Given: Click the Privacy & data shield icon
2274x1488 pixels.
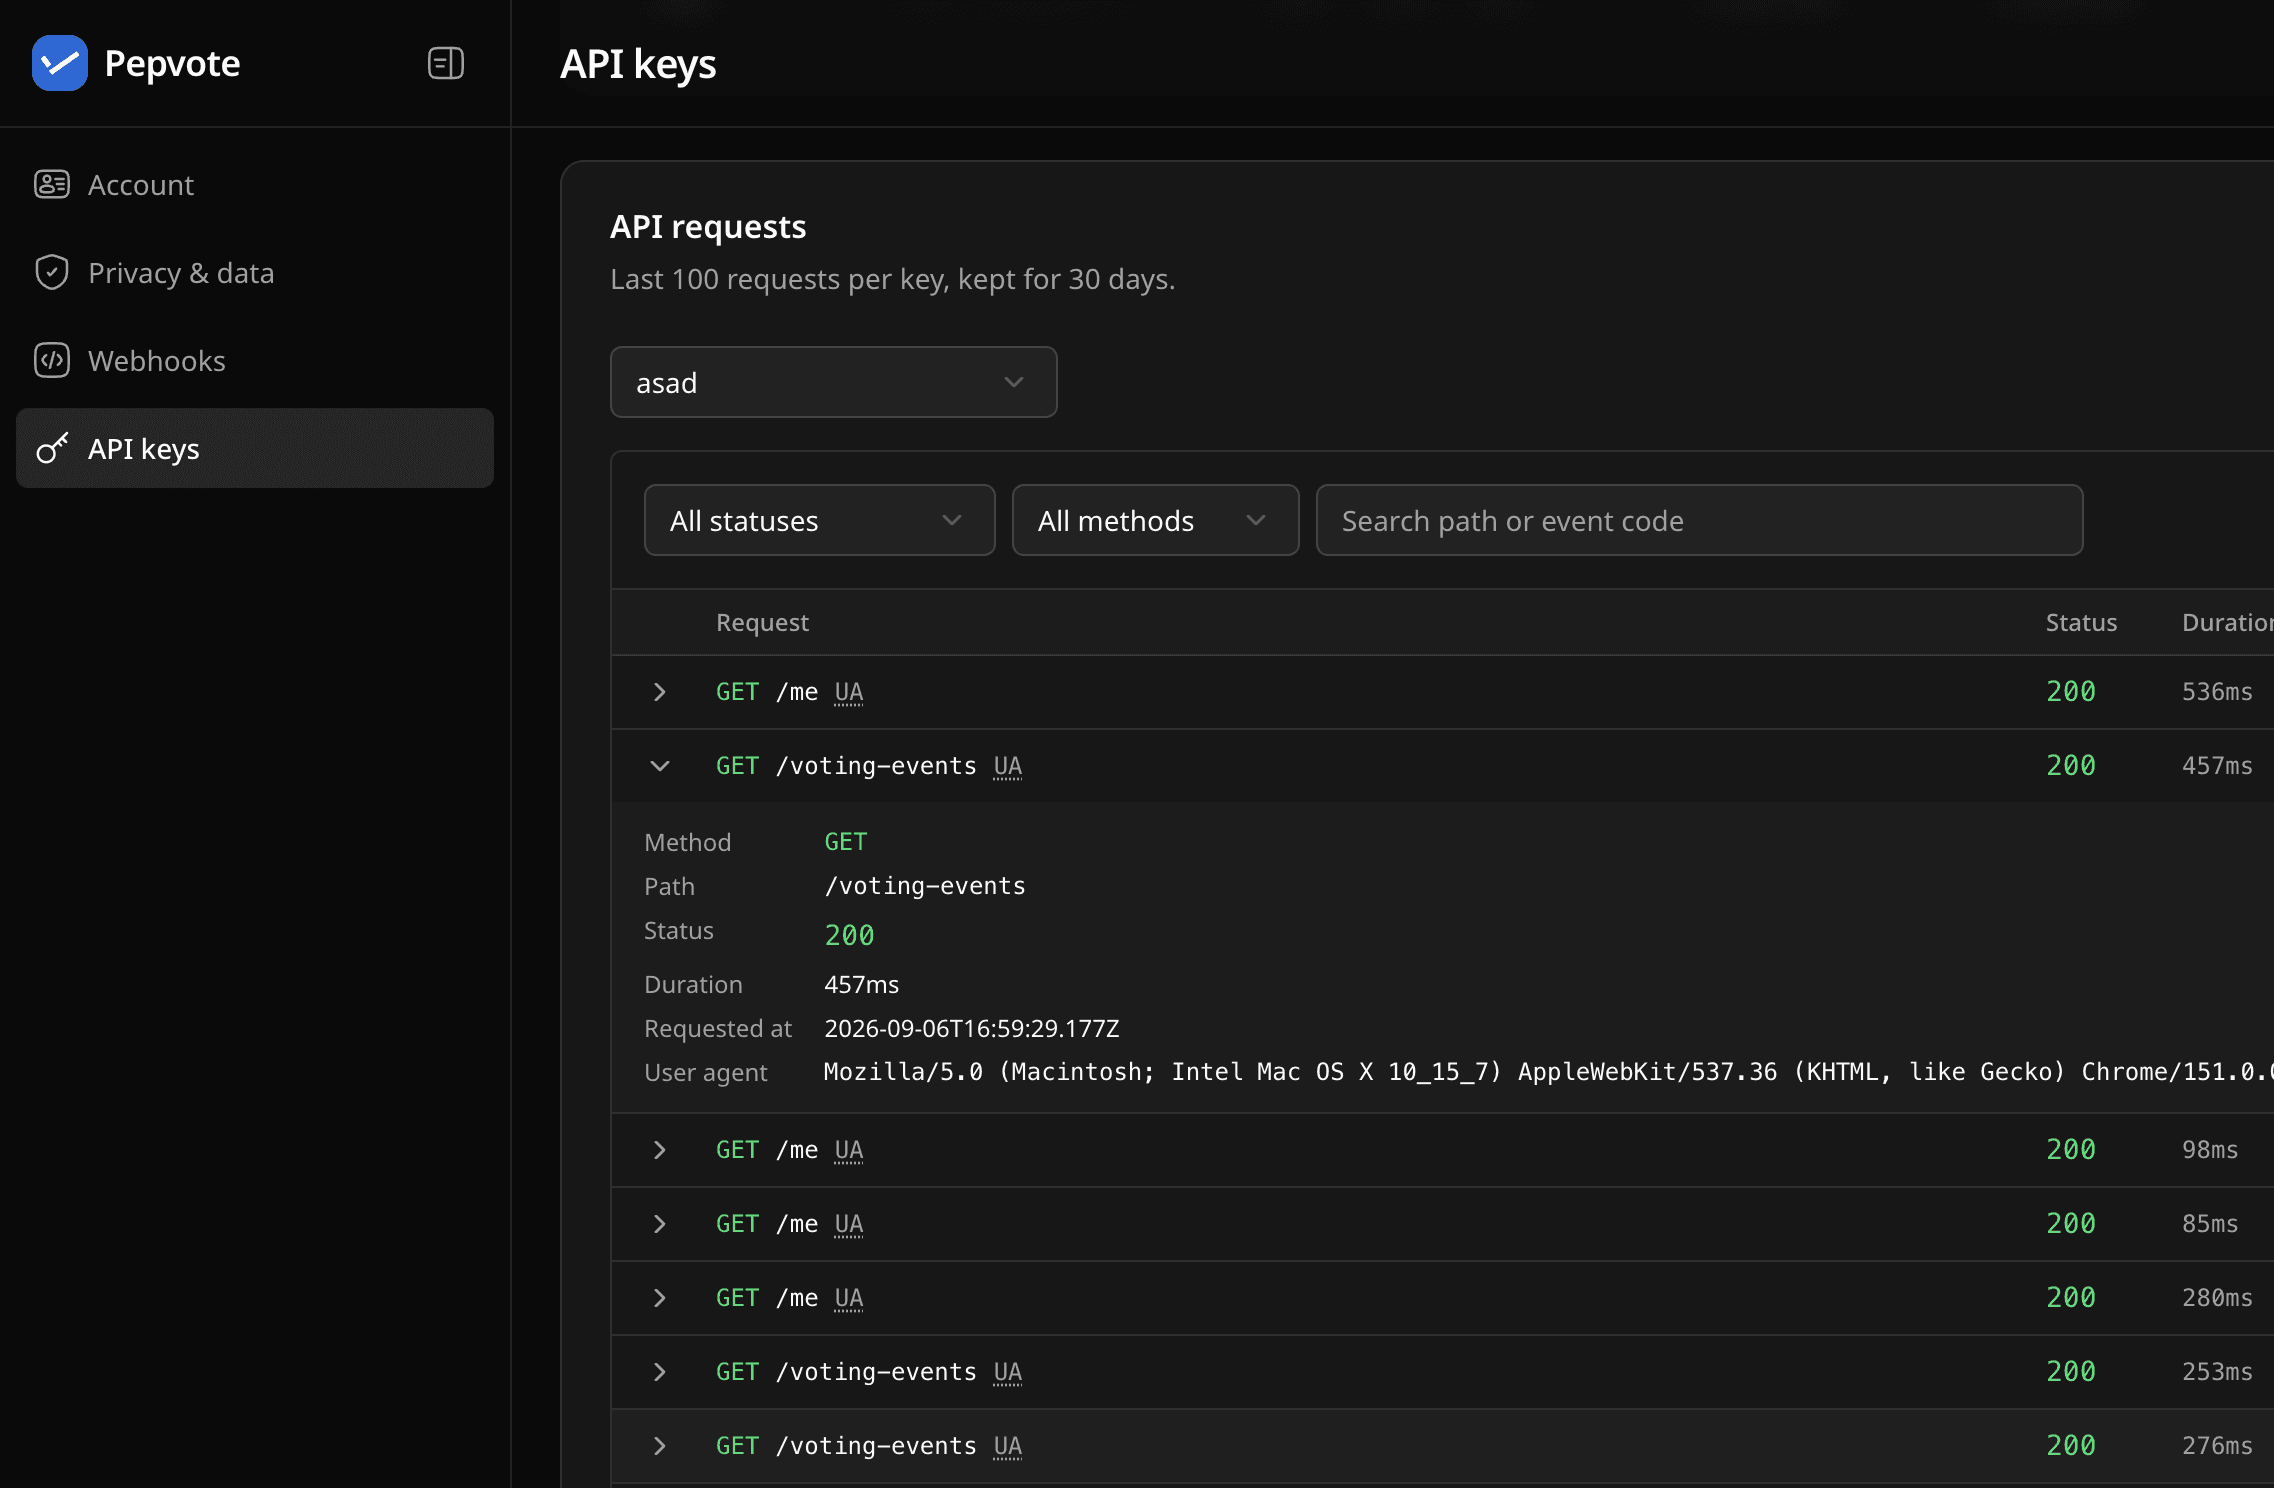Looking at the screenshot, I should point(52,273).
